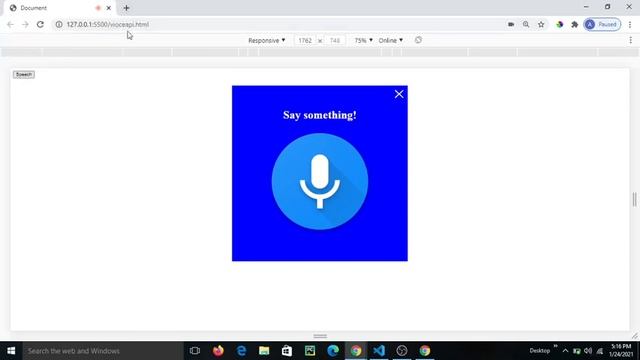Open Microsoft Store from the taskbar
The width and height of the screenshot is (640, 360).
click(287, 351)
